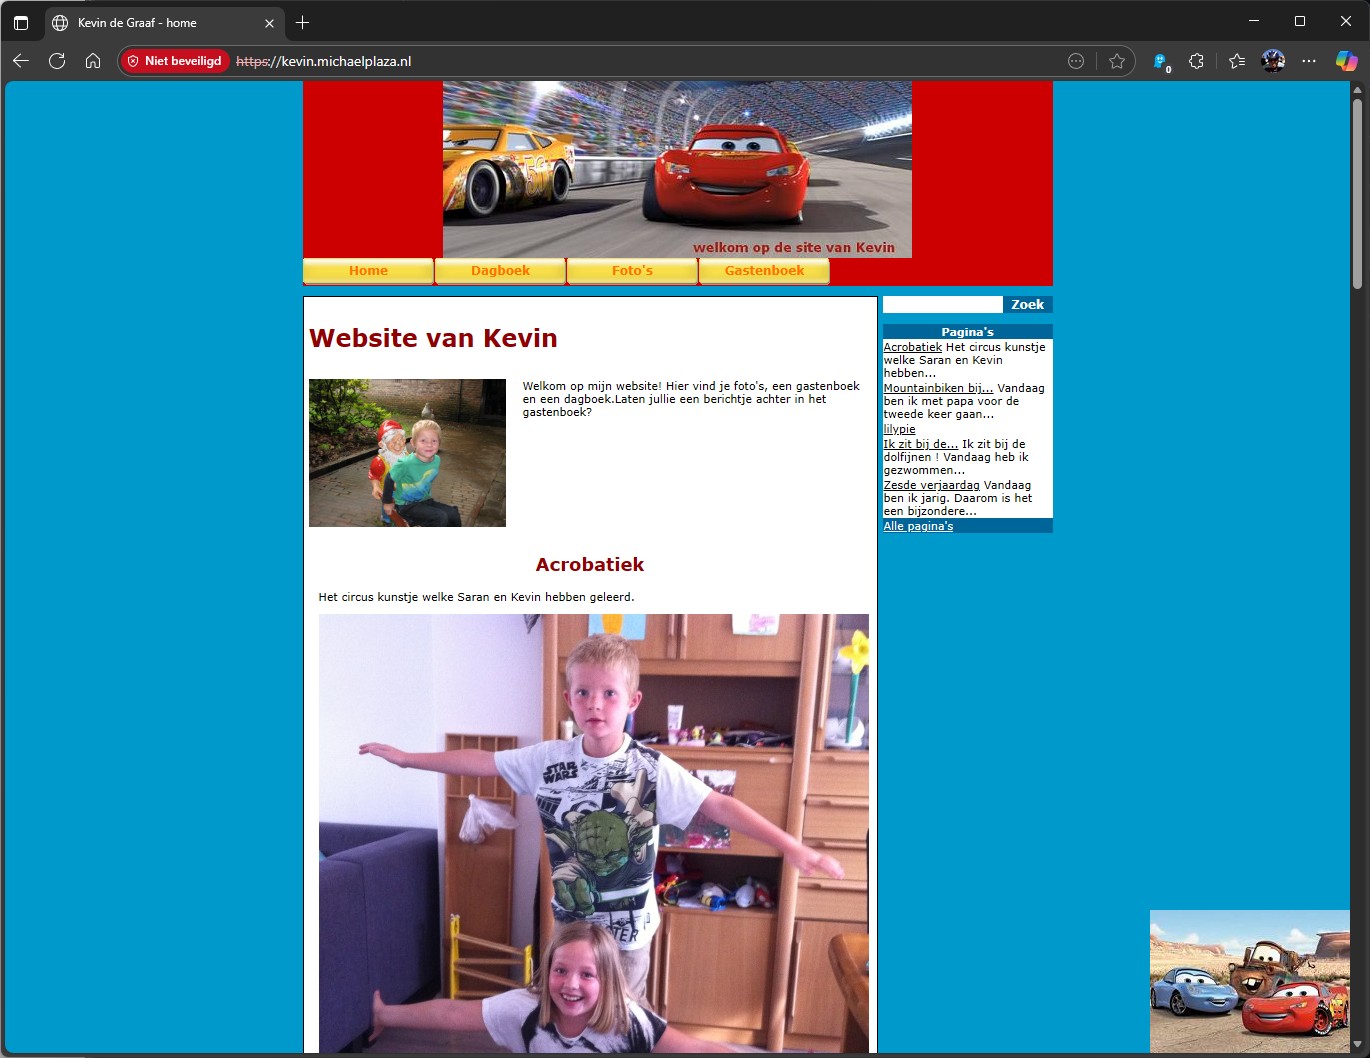This screenshot has height=1058, width=1370.
Task: Go to browser home icon
Action: pos(93,61)
